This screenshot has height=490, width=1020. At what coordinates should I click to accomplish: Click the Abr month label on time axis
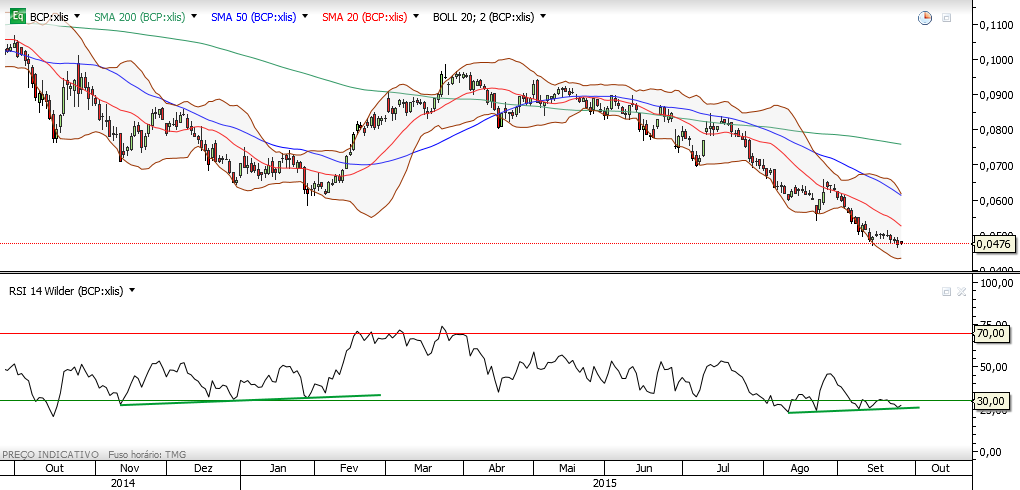click(x=497, y=469)
